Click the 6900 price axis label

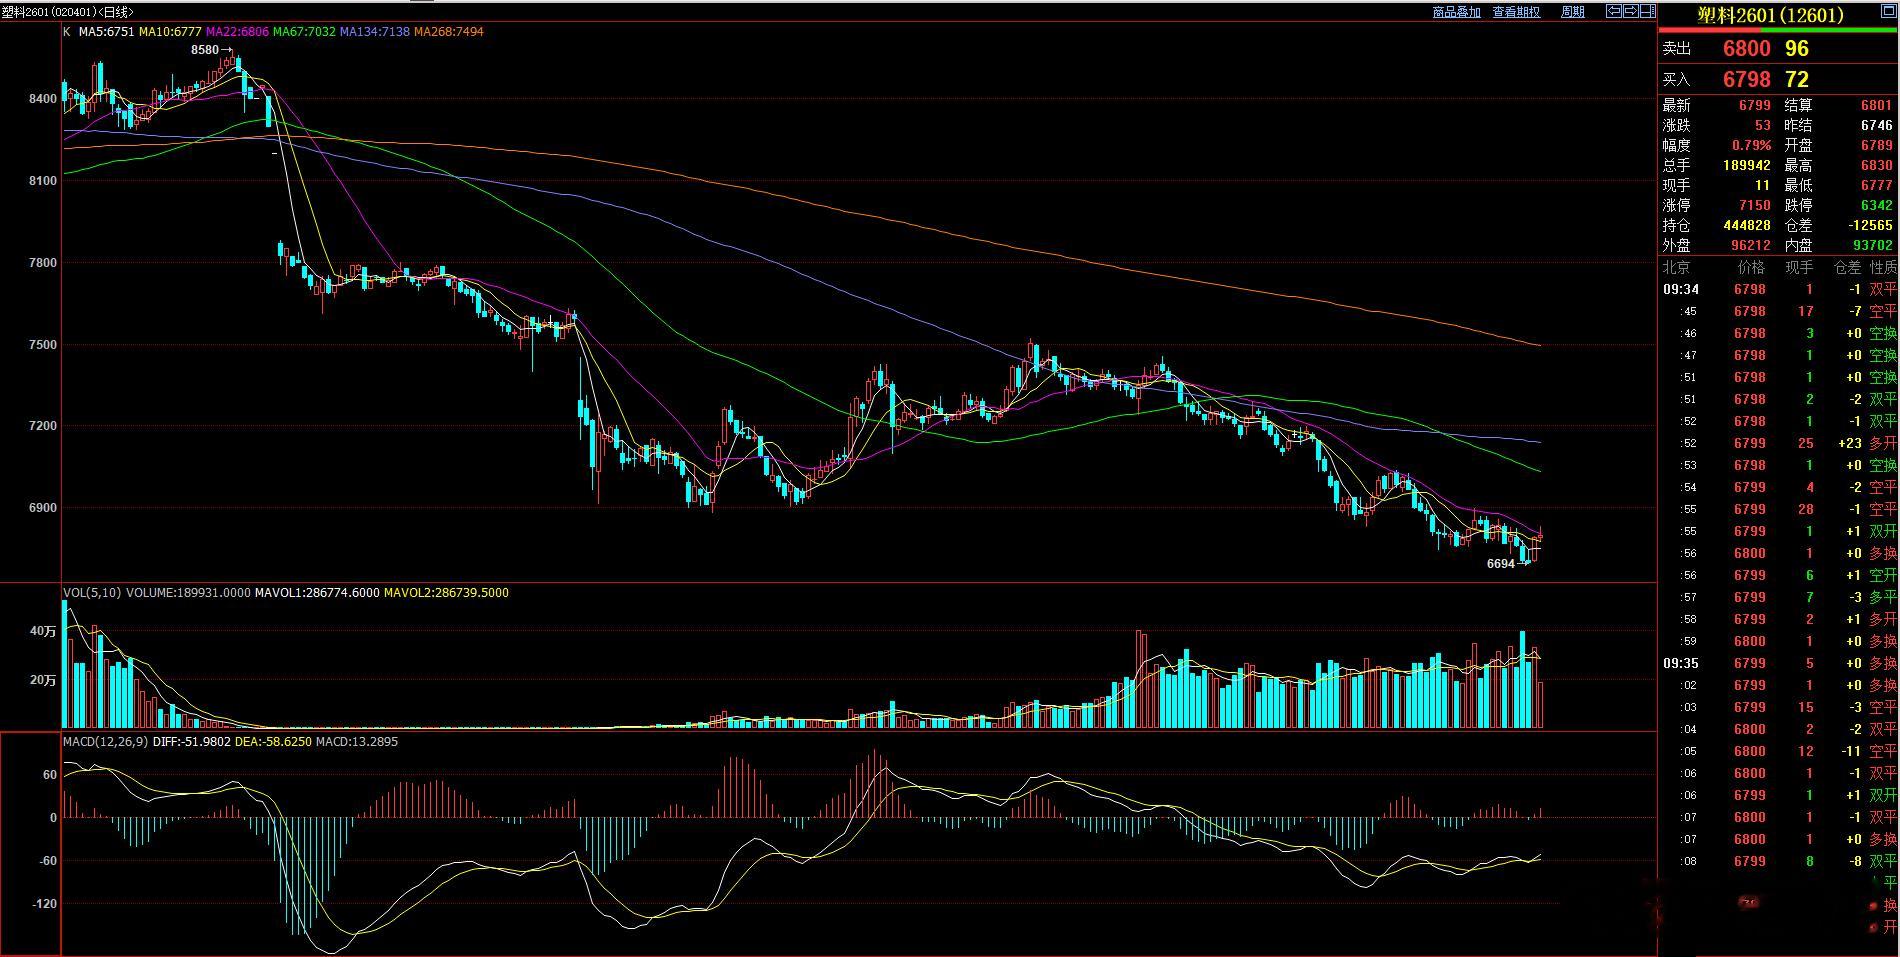click(43, 508)
